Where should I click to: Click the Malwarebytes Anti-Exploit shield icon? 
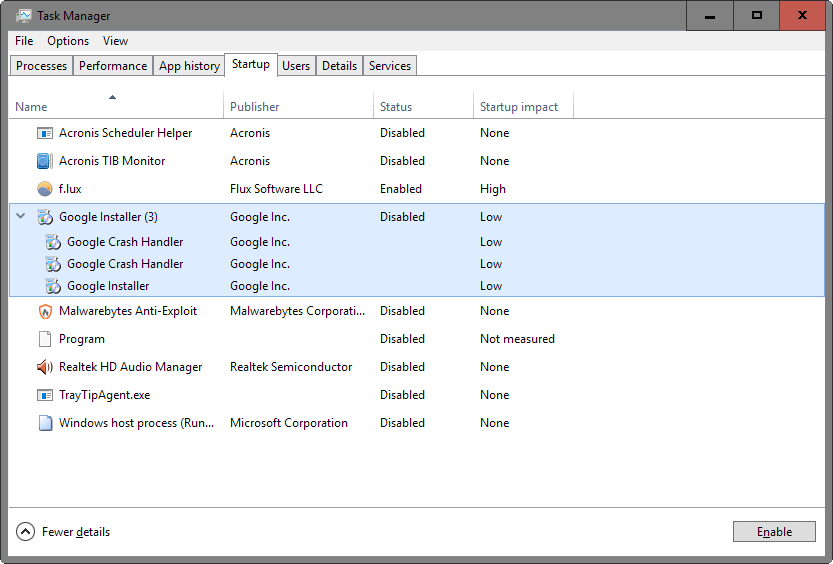pos(44,311)
